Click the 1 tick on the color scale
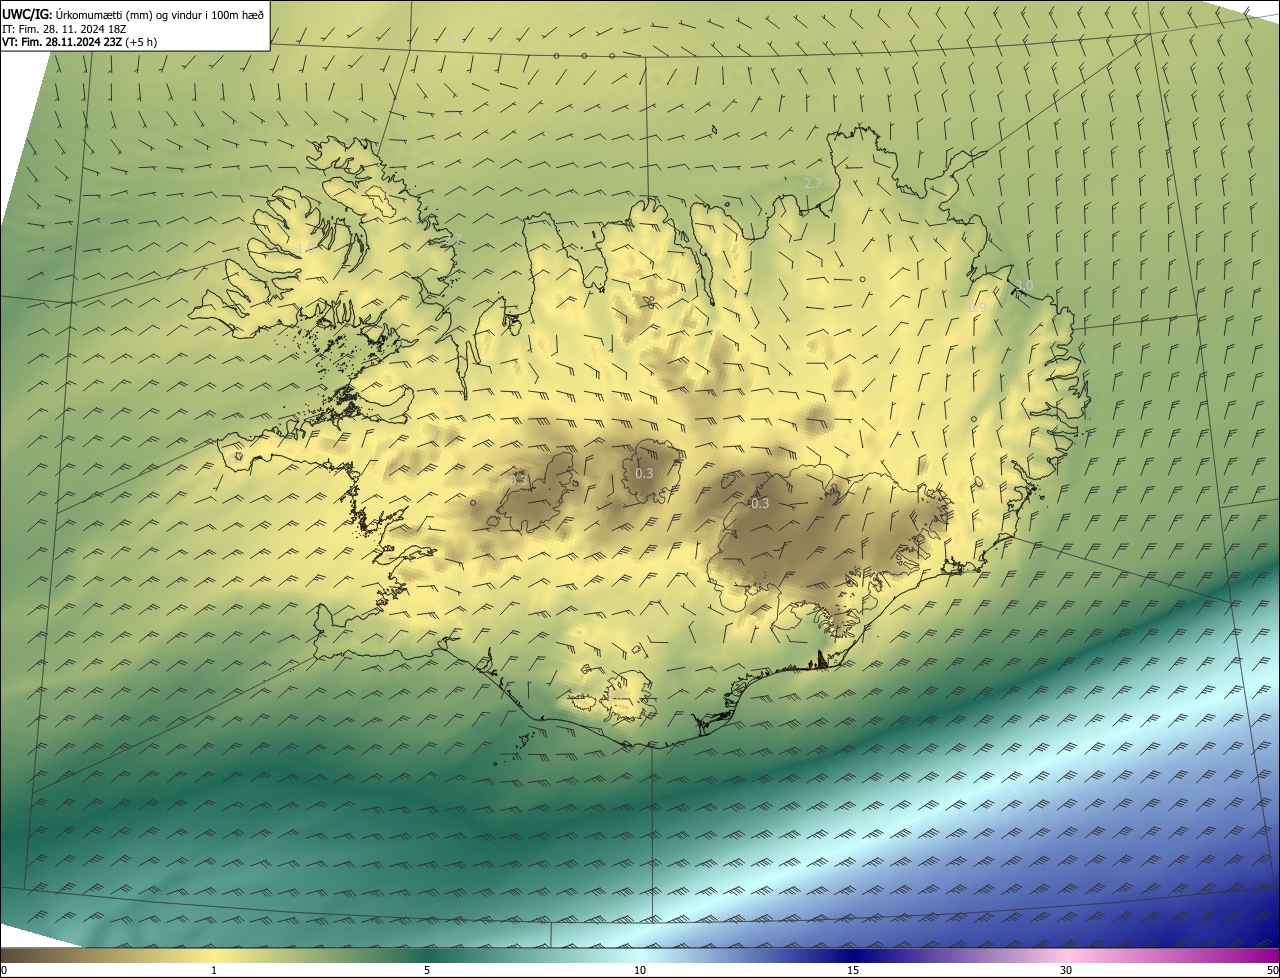Viewport: 1280px width, 978px height. click(x=214, y=970)
